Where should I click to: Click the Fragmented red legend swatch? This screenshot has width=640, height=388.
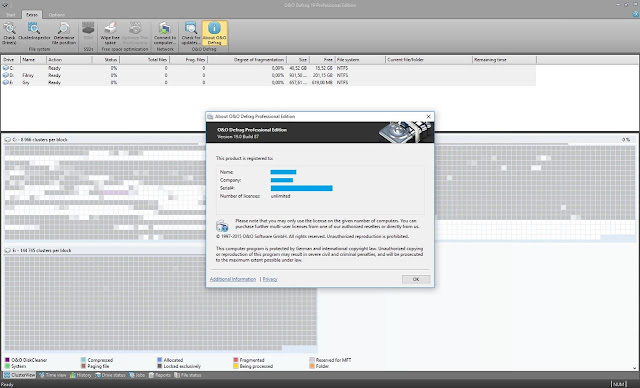click(x=236, y=360)
